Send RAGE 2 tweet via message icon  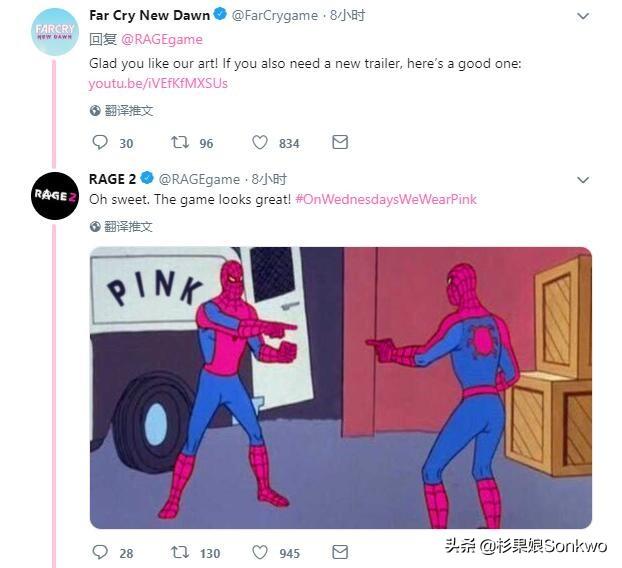(340, 552)
